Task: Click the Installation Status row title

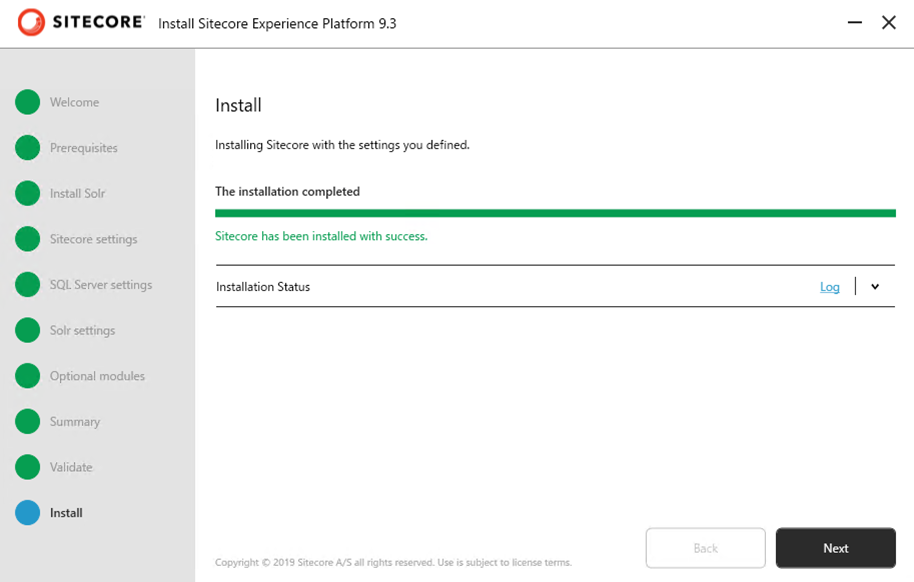Action: click(263, 287)
